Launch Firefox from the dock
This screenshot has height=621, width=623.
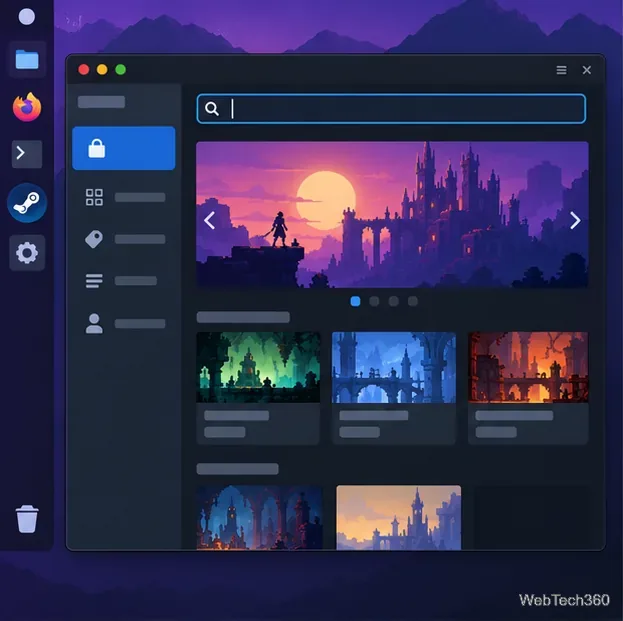[x=27, y=107]
